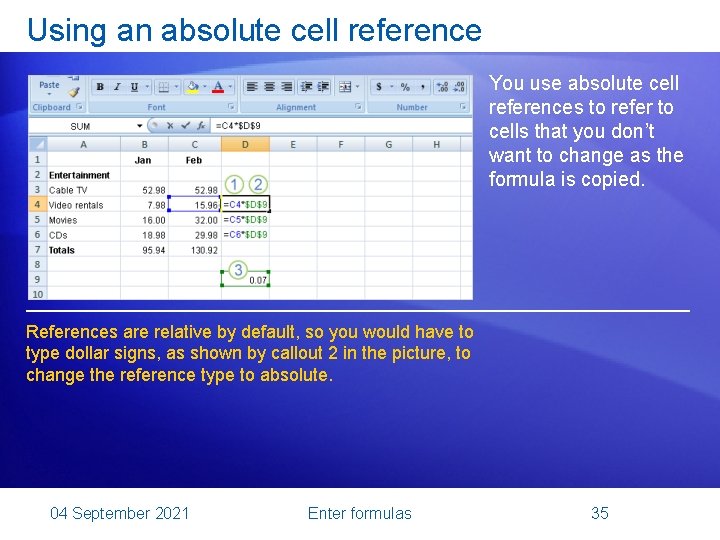This screenshot has width=720, height=540.
Task: Align text right in the ribbon
Action: [x=287, y=87]
